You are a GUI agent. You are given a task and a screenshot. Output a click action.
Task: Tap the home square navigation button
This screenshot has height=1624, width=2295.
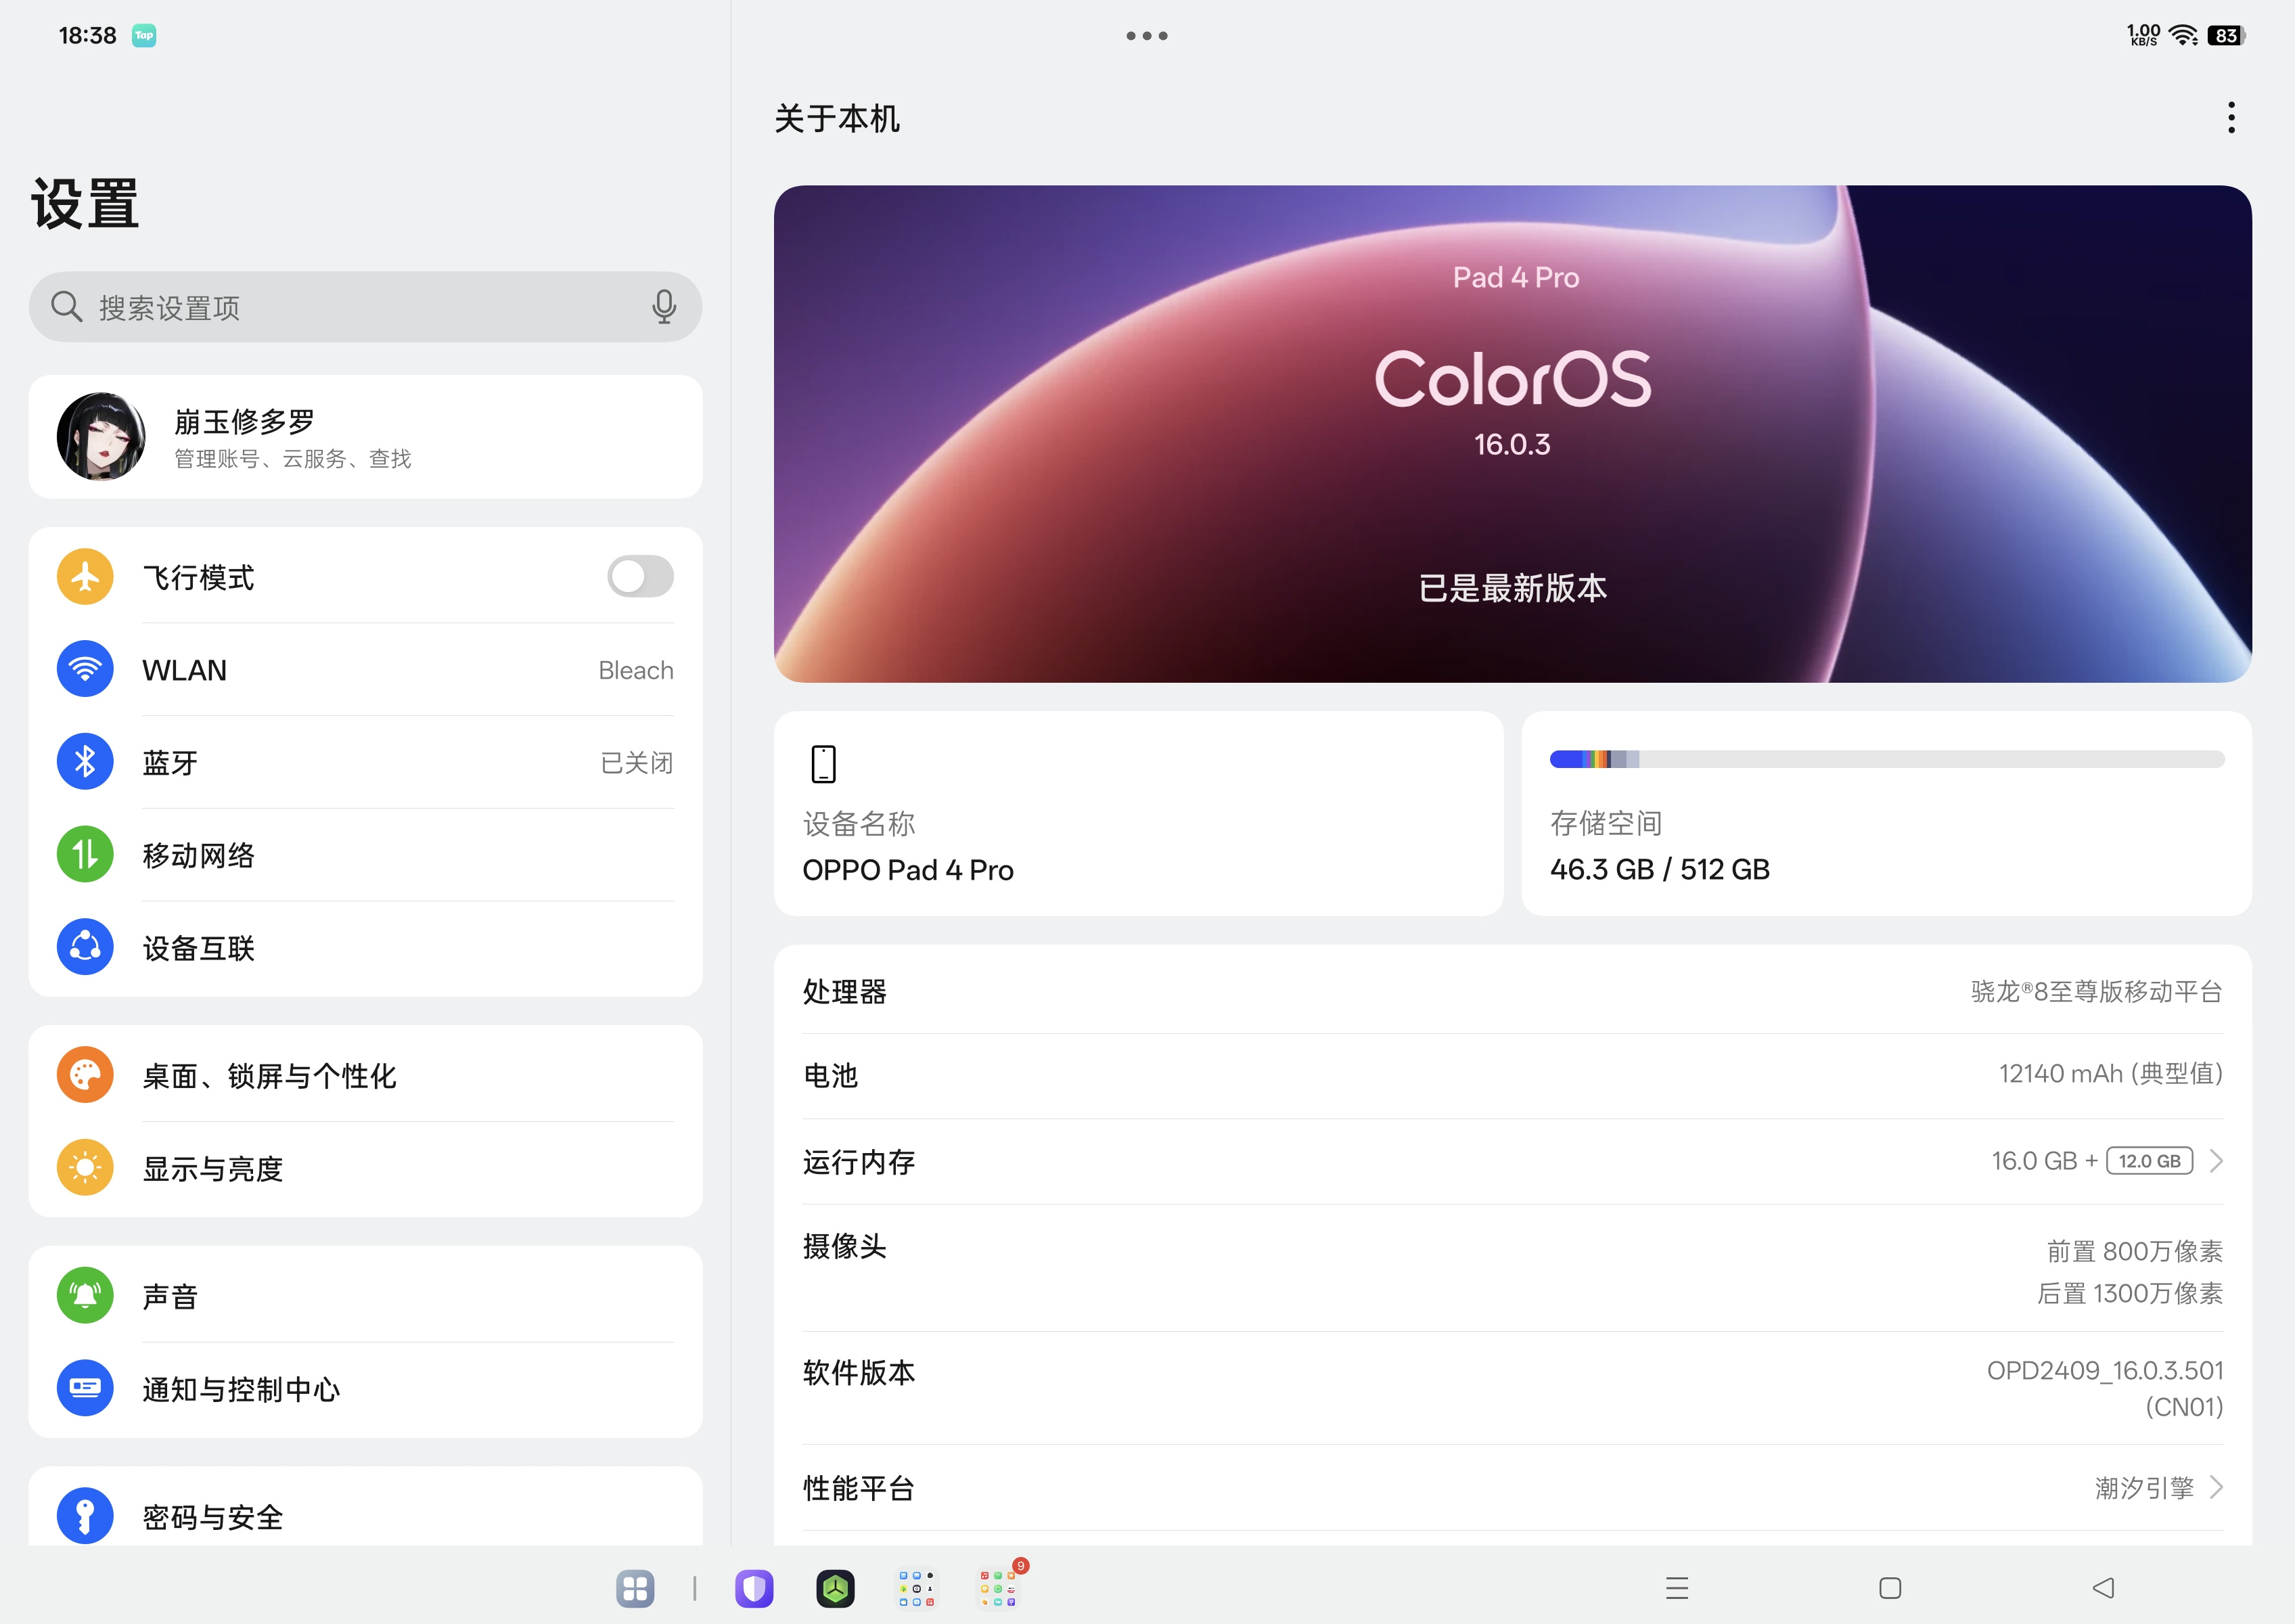click(1890, 1588)
